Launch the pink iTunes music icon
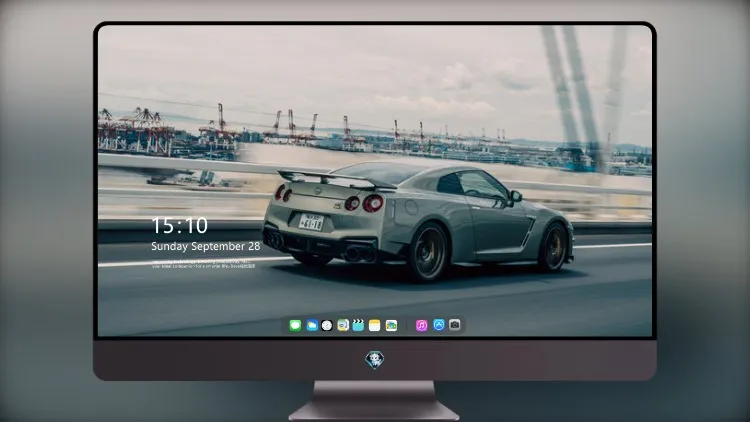 [421, 325]
